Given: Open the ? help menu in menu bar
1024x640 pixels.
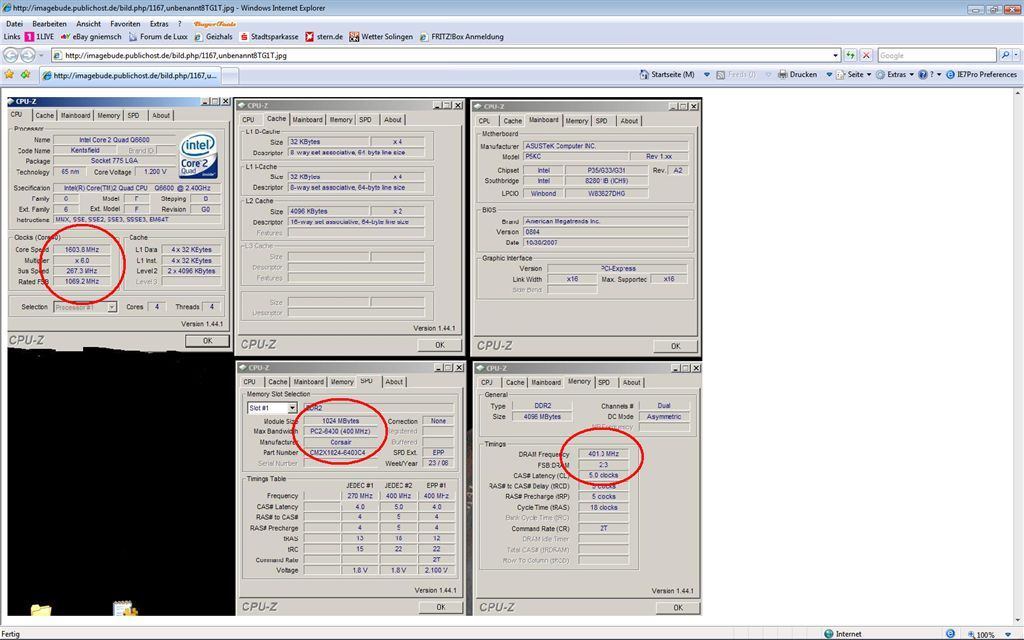Looking at the screenshot, I should click(180, 24).
